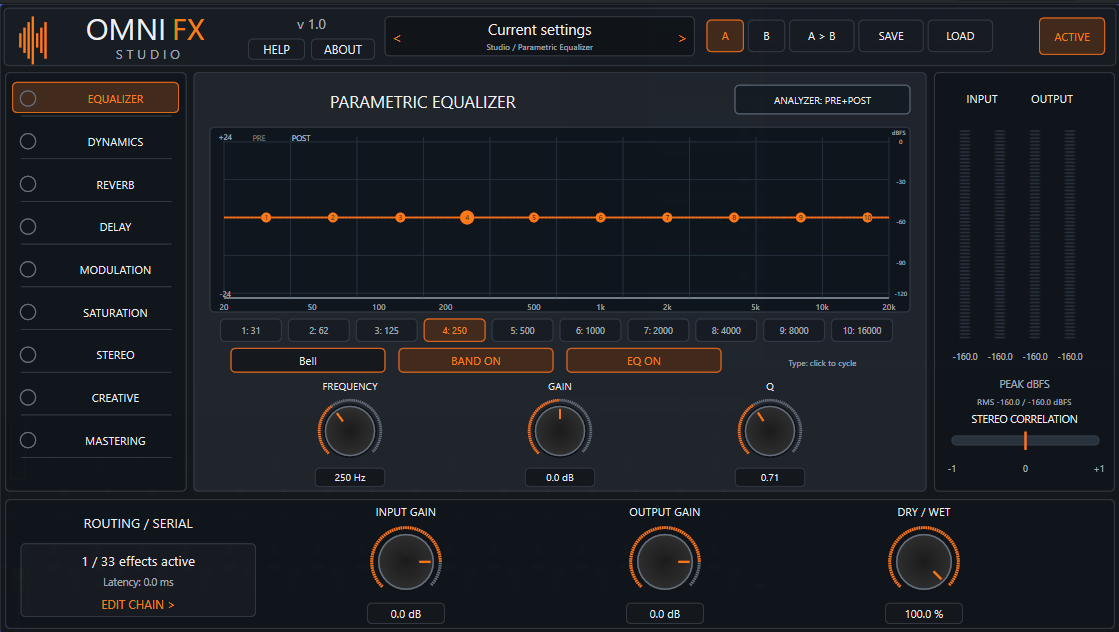Select EQ band node 1 on the graph
Image resolution: width=1119 pixels, height=632 pixels.
(x=266, y=218)
